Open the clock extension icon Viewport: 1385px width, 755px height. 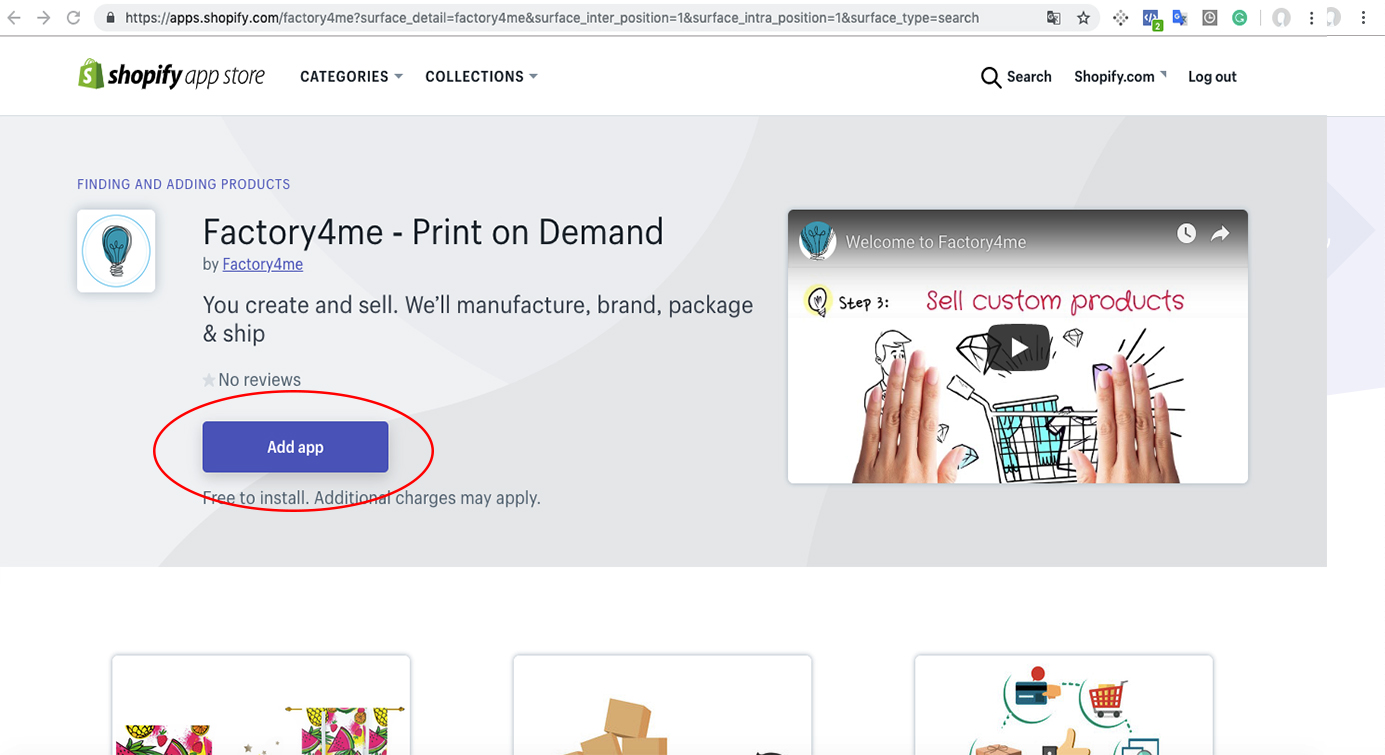[x=1210, y=18]
